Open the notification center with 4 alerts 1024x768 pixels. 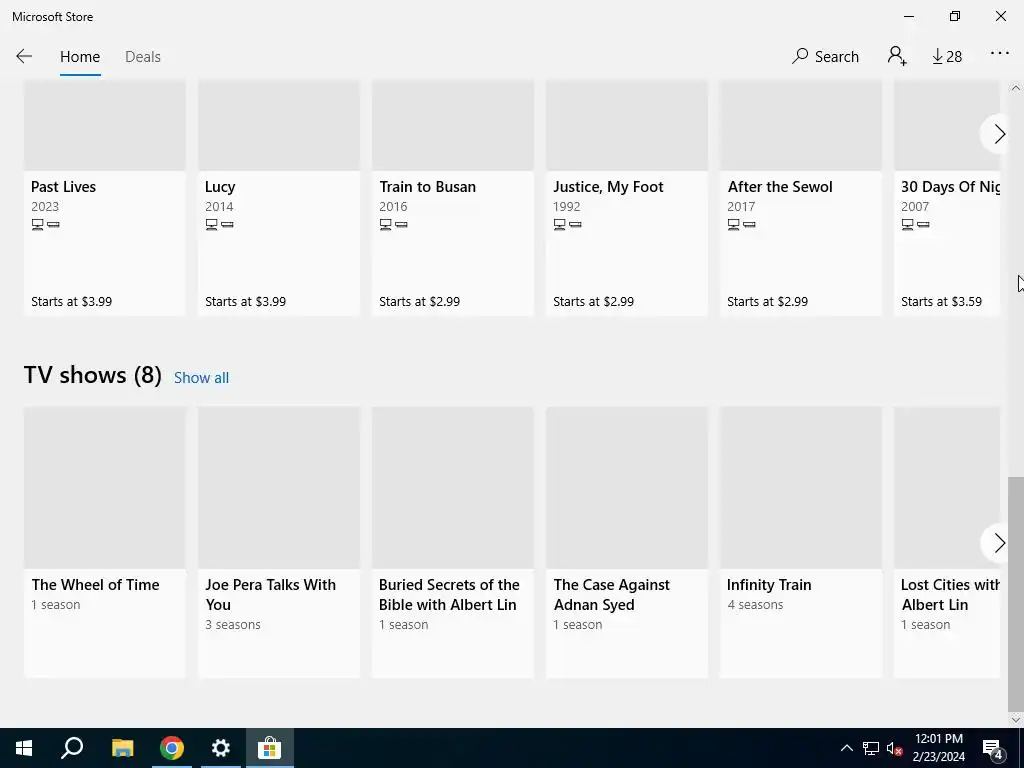pos(993,748)
